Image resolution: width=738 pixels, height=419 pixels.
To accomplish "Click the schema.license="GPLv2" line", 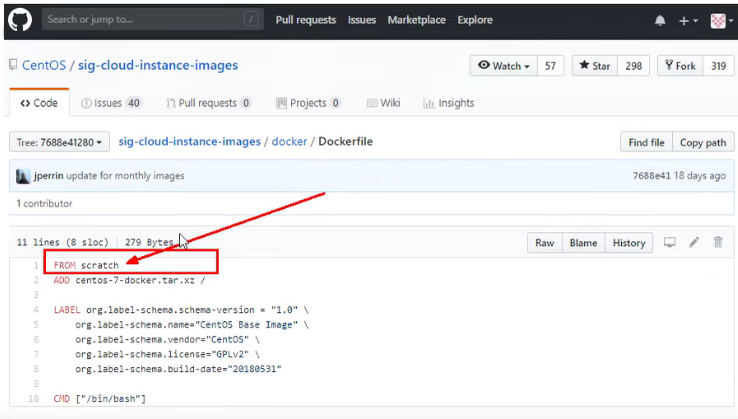I will click(167, 354).
